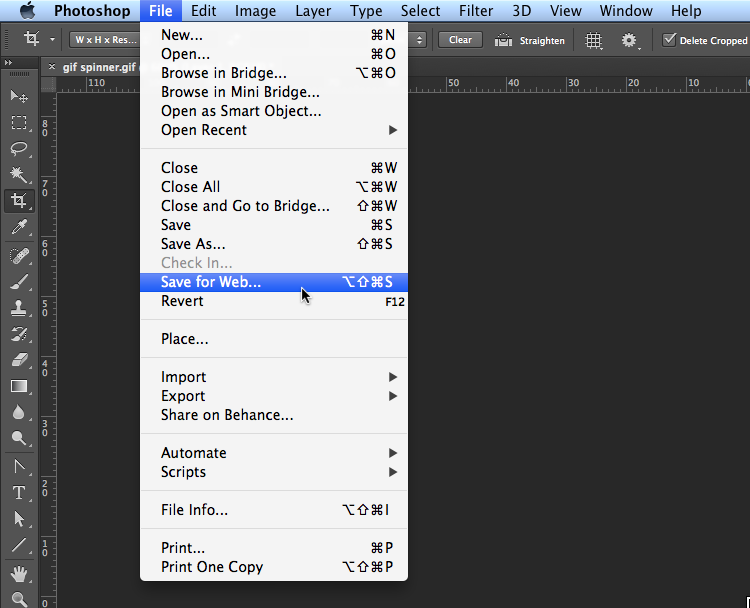Select the Lasso tool
Viewport: 750px width, 608px height.
tap(19, 148)
